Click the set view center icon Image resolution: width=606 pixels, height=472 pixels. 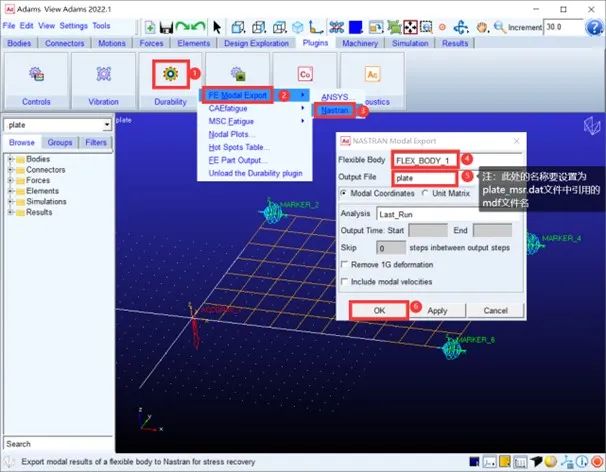443,27
